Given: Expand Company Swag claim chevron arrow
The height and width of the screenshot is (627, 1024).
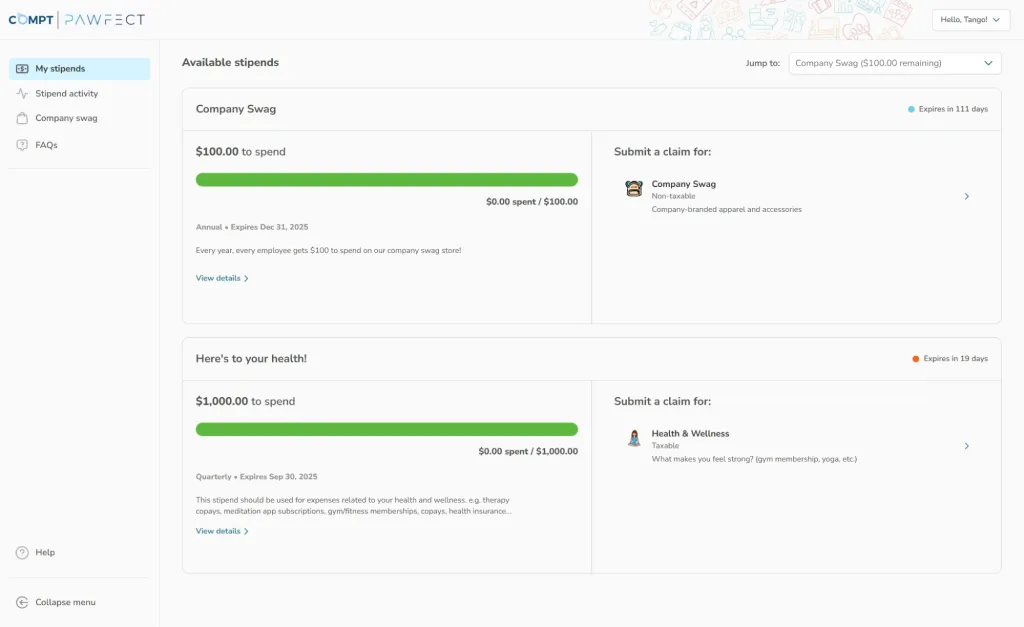Looking at the screenshot, I should pyautogui.click(x=966, y=197).
